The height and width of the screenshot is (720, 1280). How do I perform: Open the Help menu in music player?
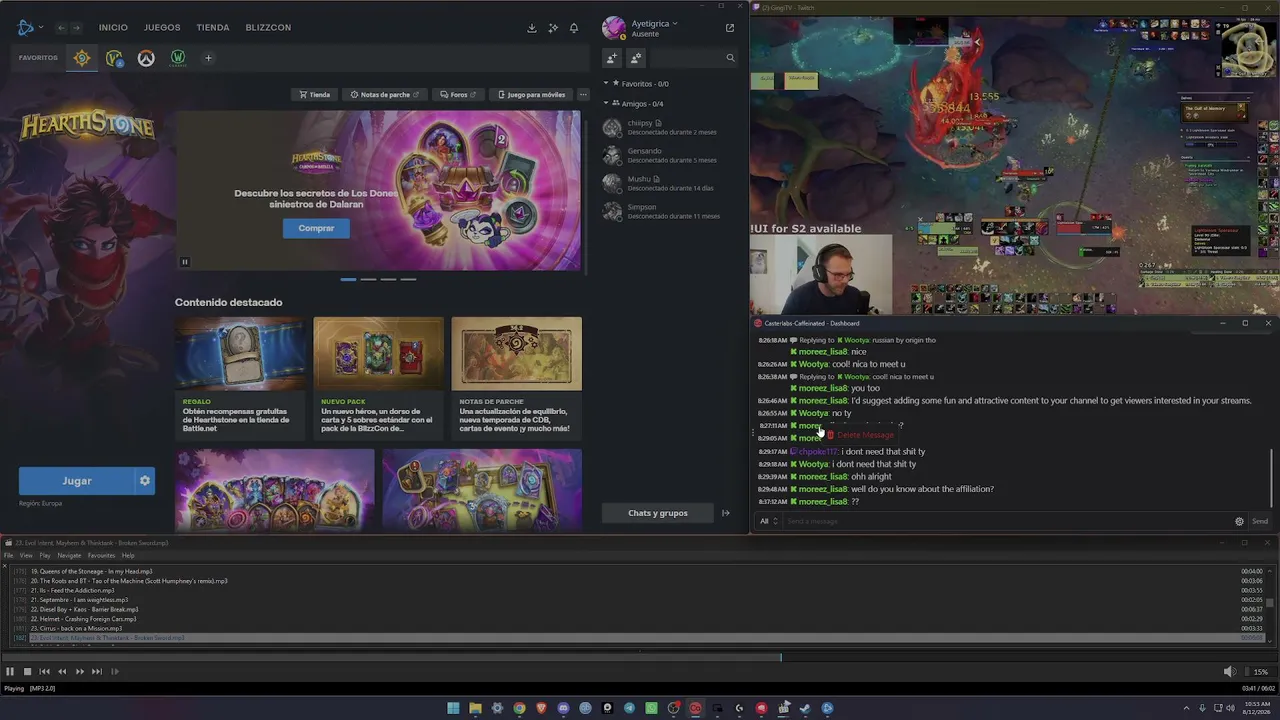128,556
